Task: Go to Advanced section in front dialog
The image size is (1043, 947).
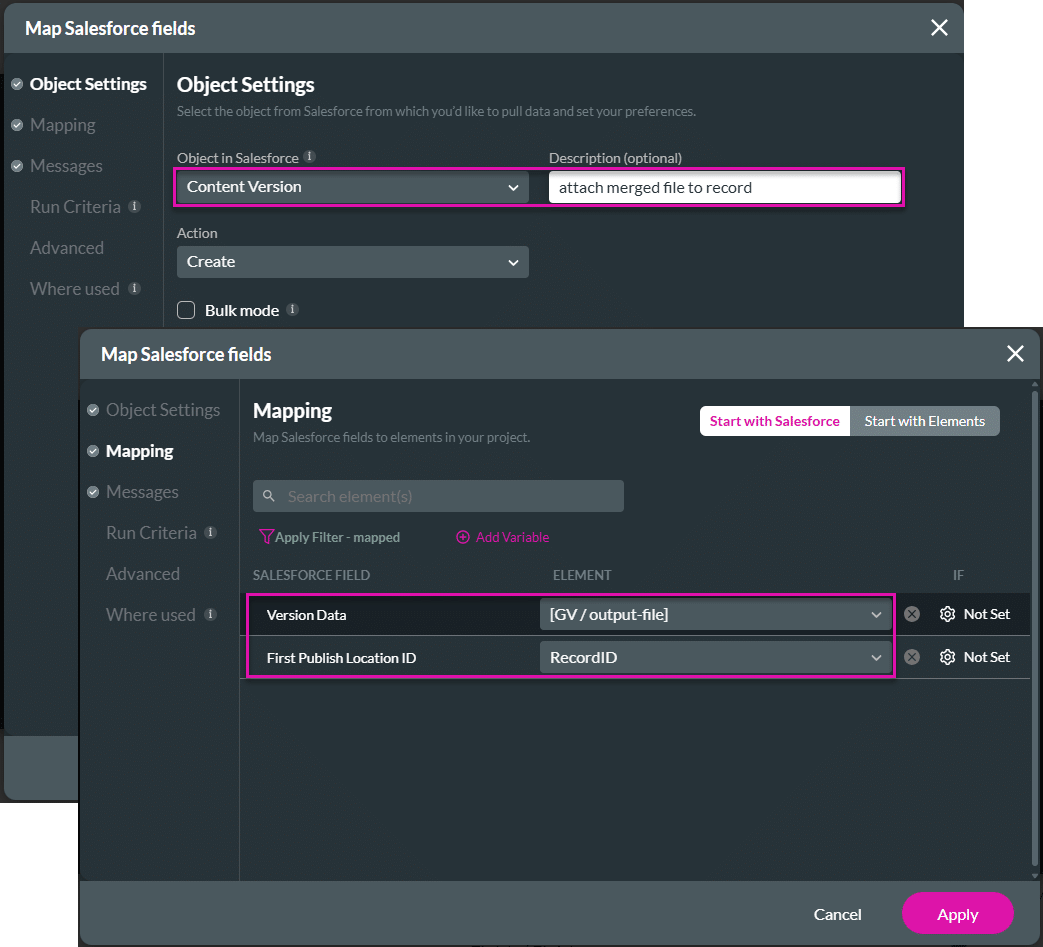Action: pos(142,573)
